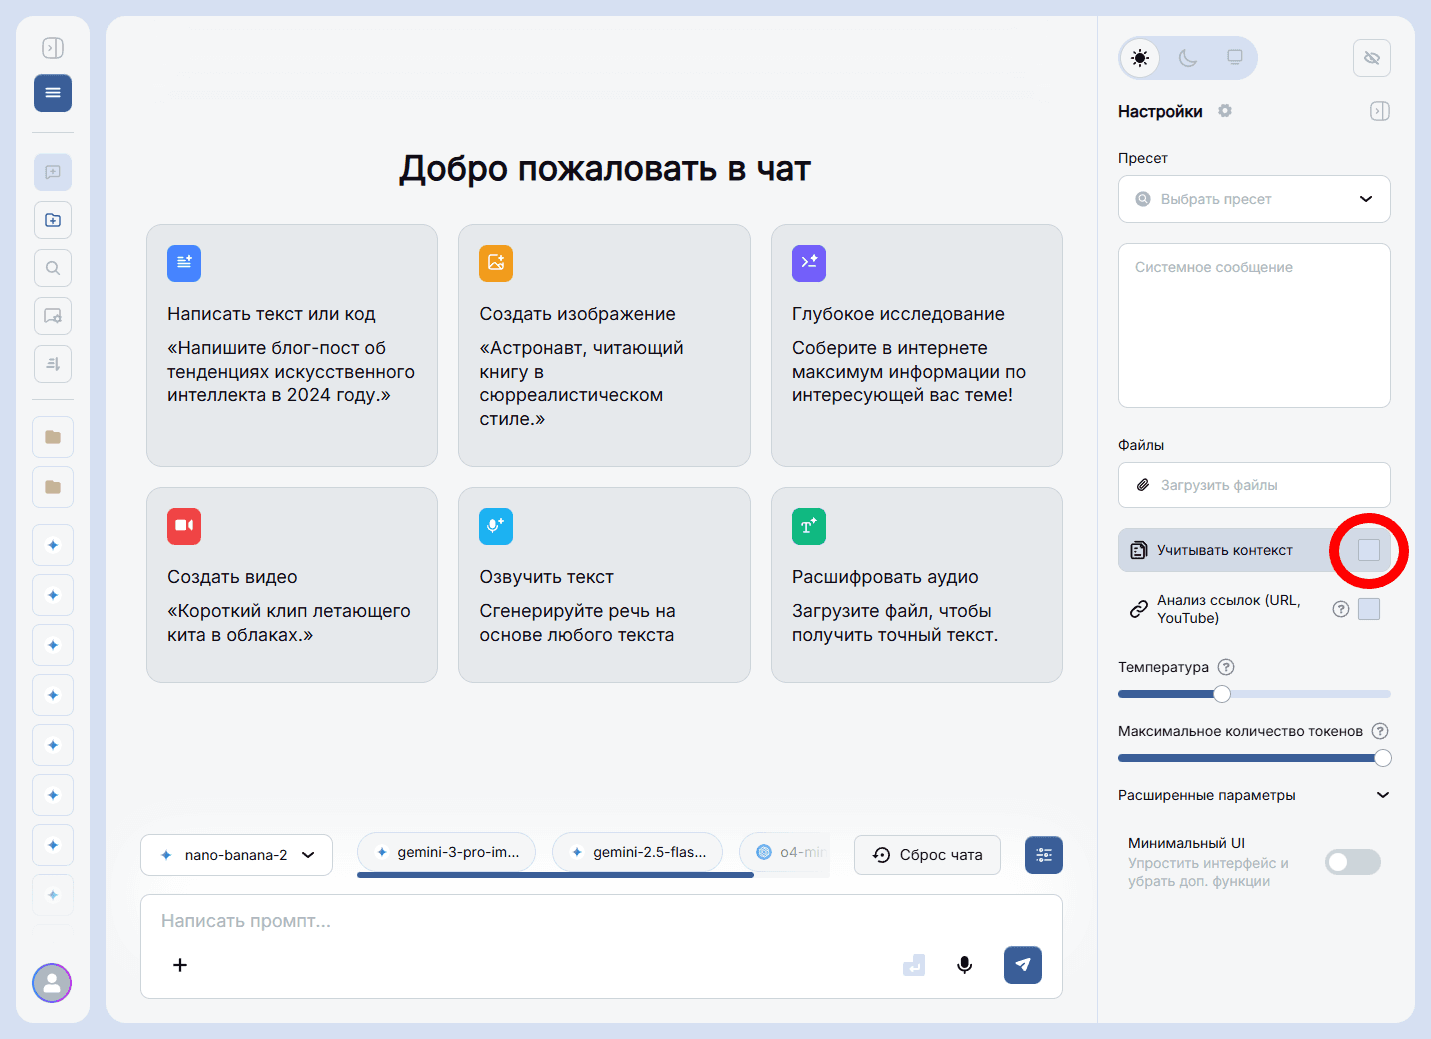
Task: Switch to dark theme via moon icon
Action: [1187, 58]
